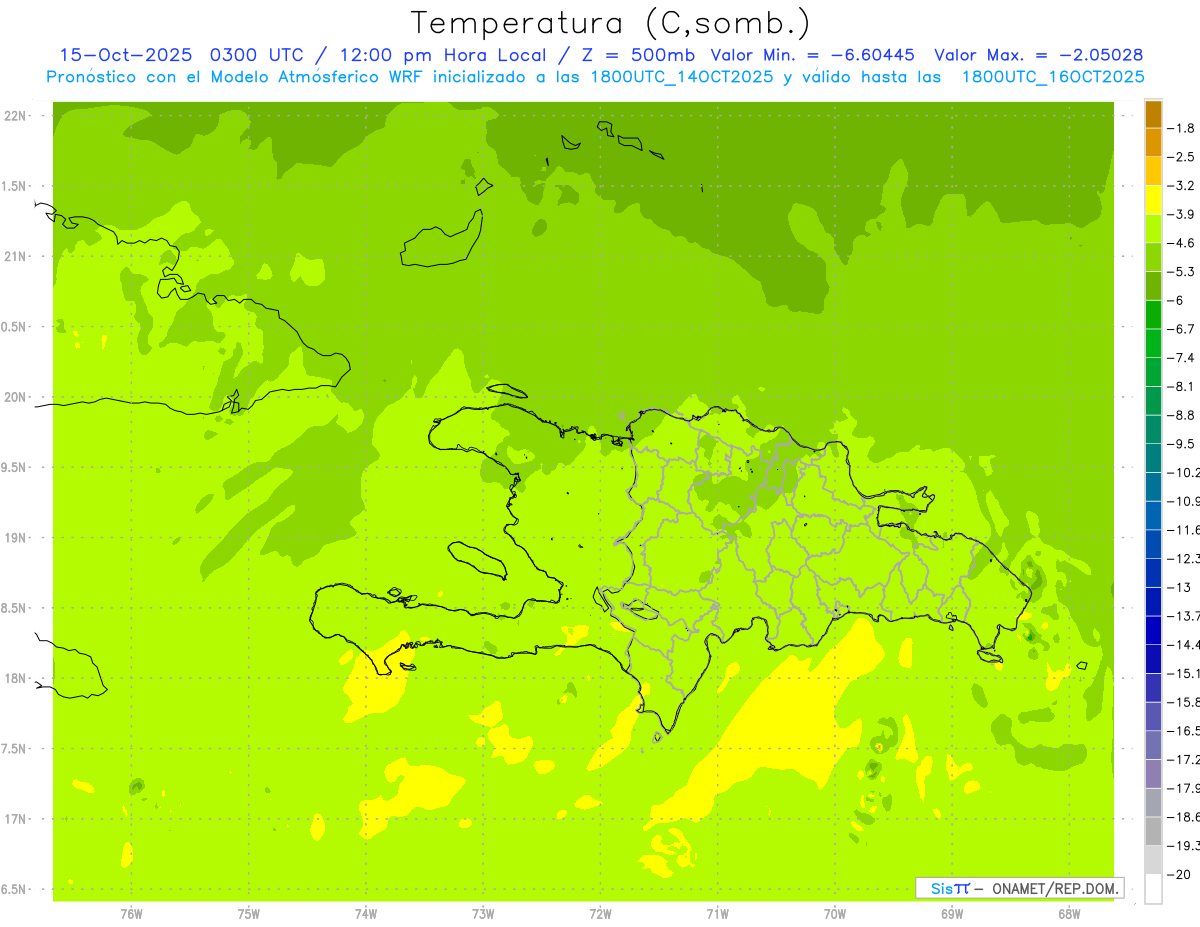This screenshot has height=927, width=1200.
Task: Click the "70W" longitude label
Action: (834, 914)
